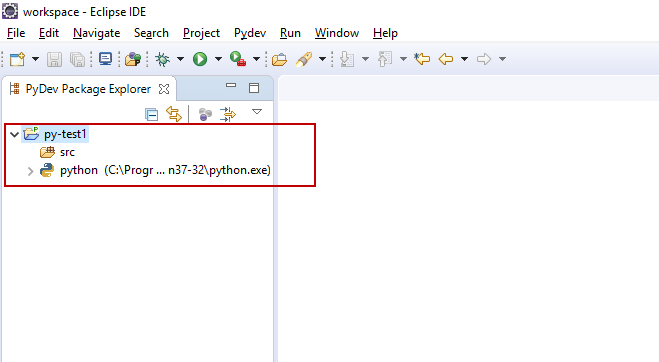Open the Project menu

pyautogui.click(x=201, y=33)
